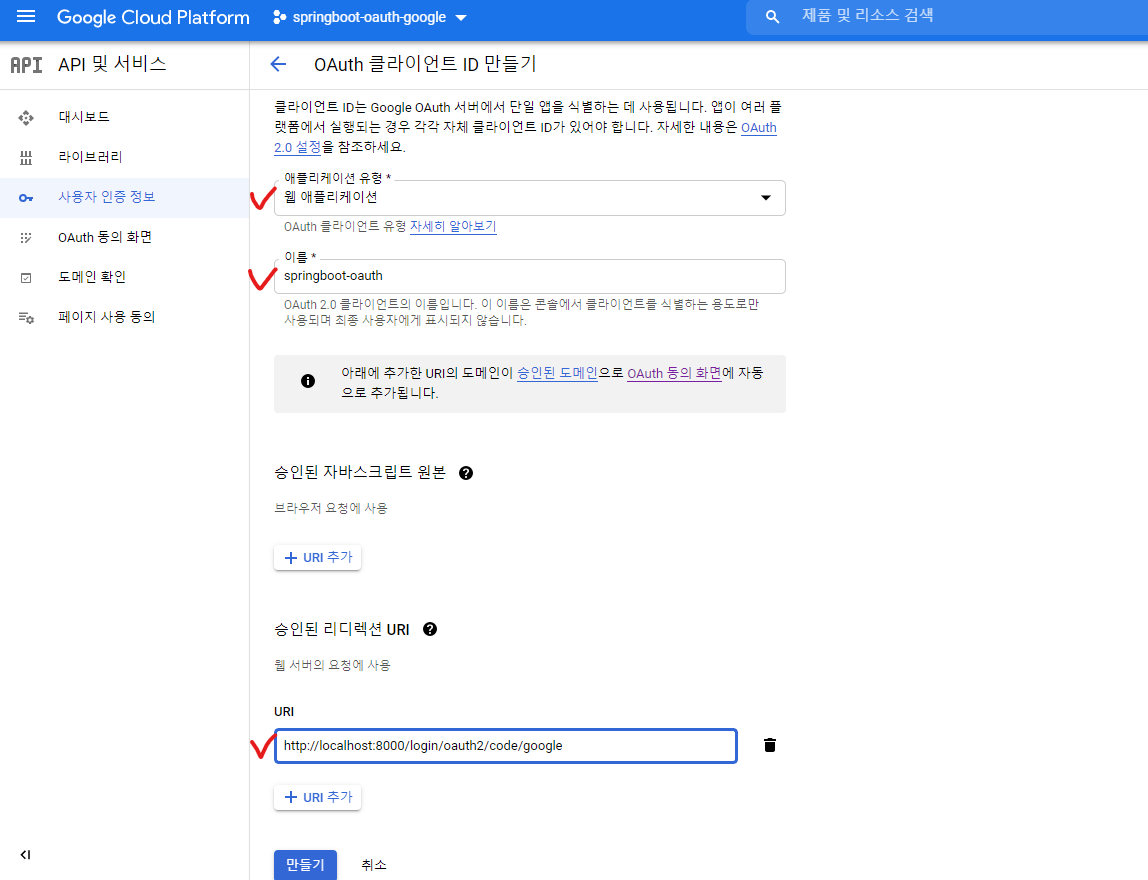The height and width of the screenshot is (880, 1148).
Task: Click the 대시보드 dashboard icon
Action: point(26,117)
